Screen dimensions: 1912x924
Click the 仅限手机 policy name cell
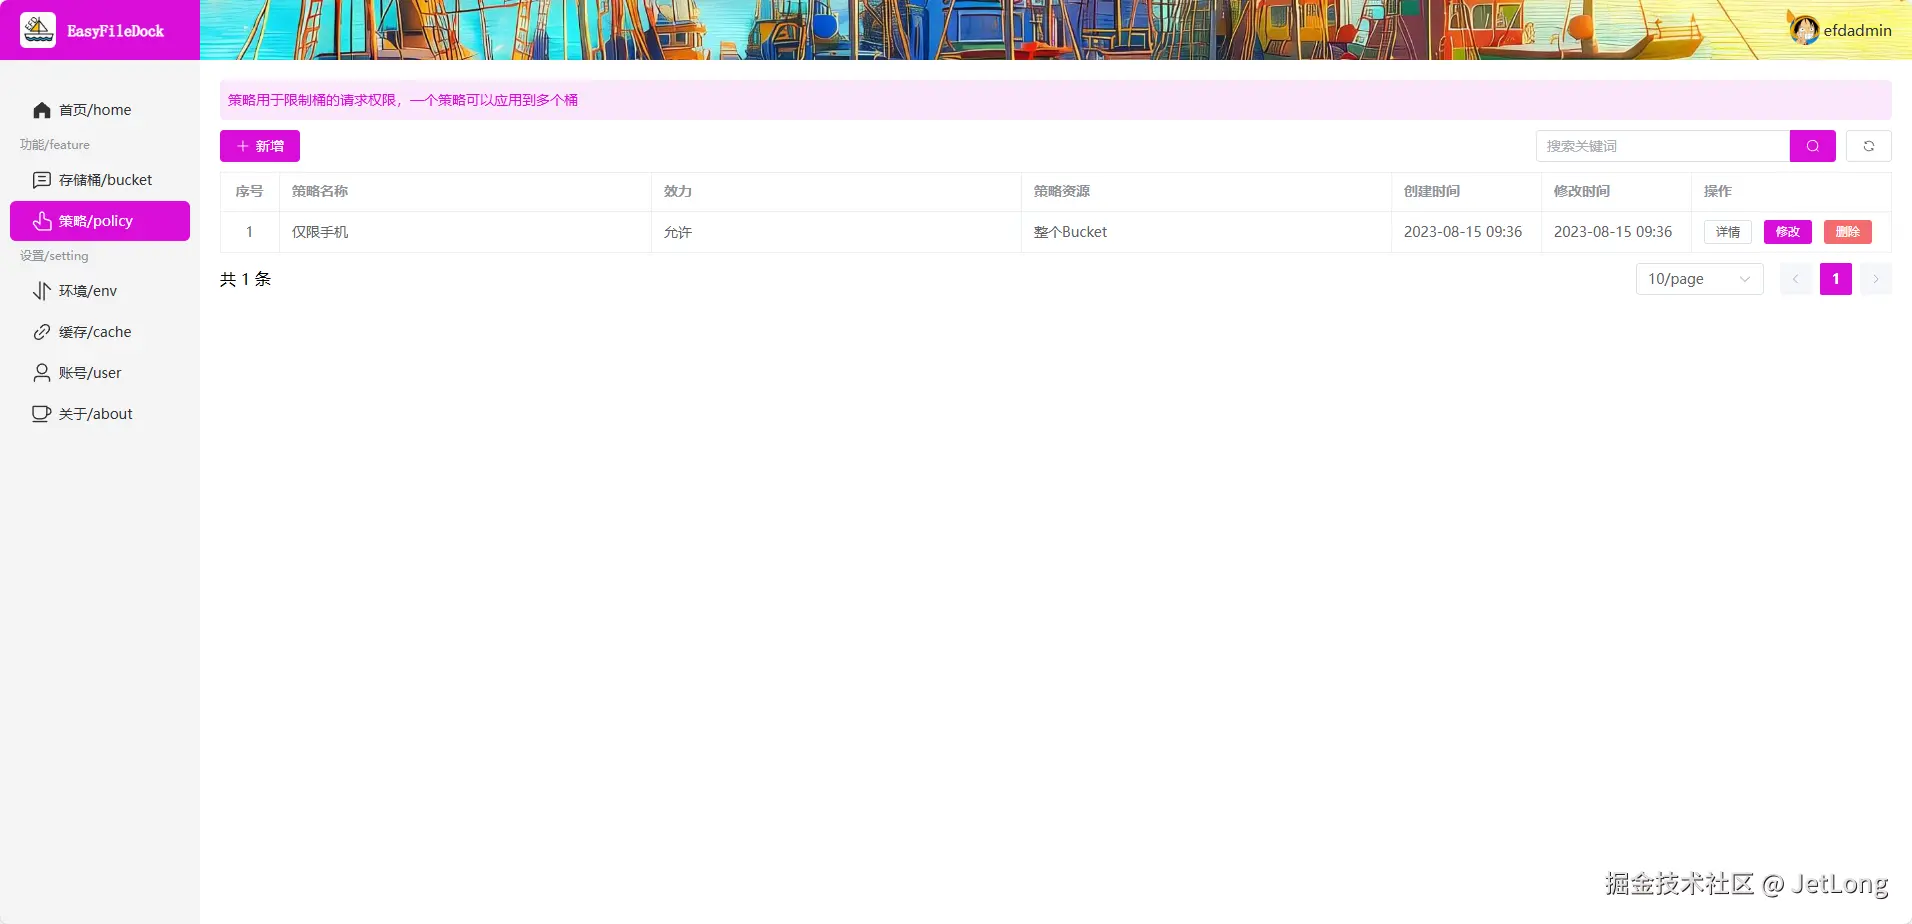(x=465, y=232)
